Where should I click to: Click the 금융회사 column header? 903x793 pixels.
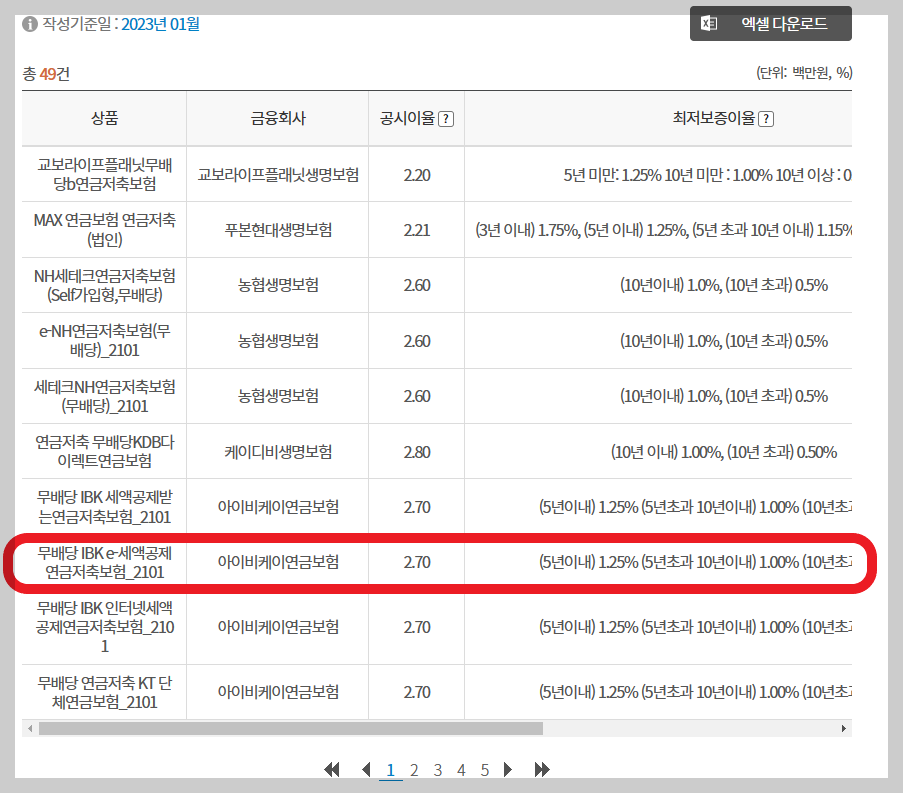(x=278, y=118)
